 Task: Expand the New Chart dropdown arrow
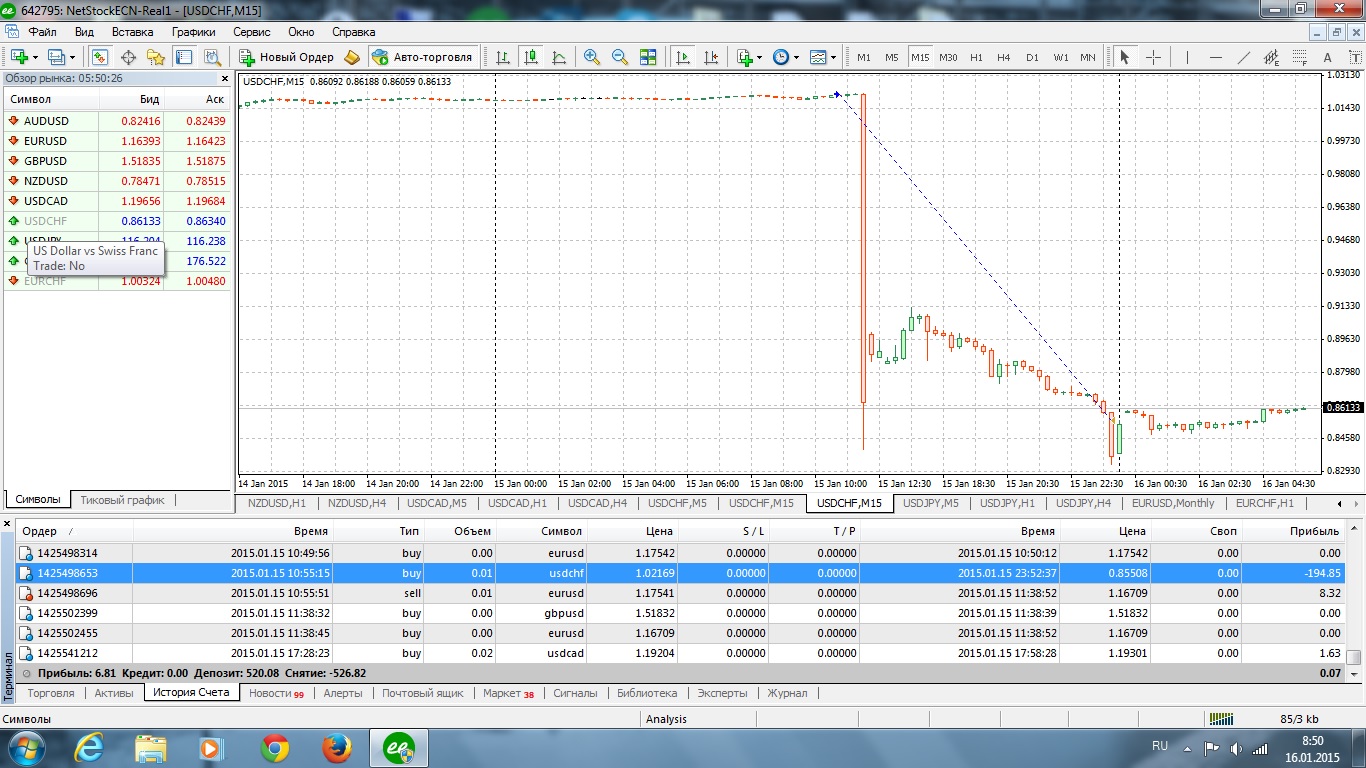coord(36,57)
